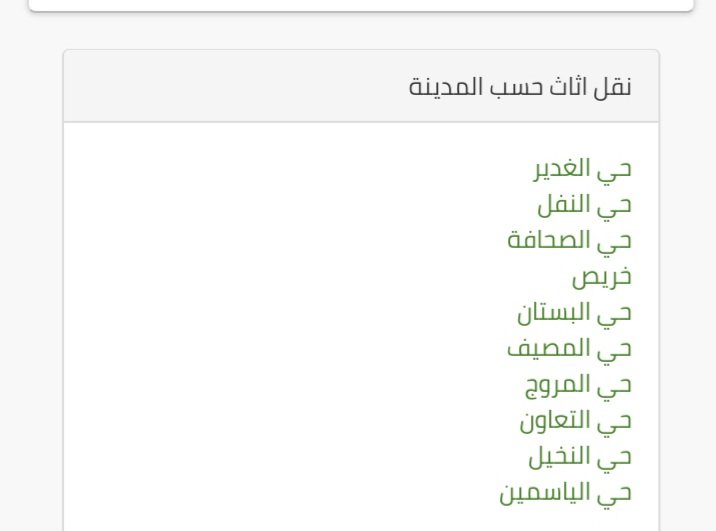Navigate to Al Masif district link

tap(569, 349)
